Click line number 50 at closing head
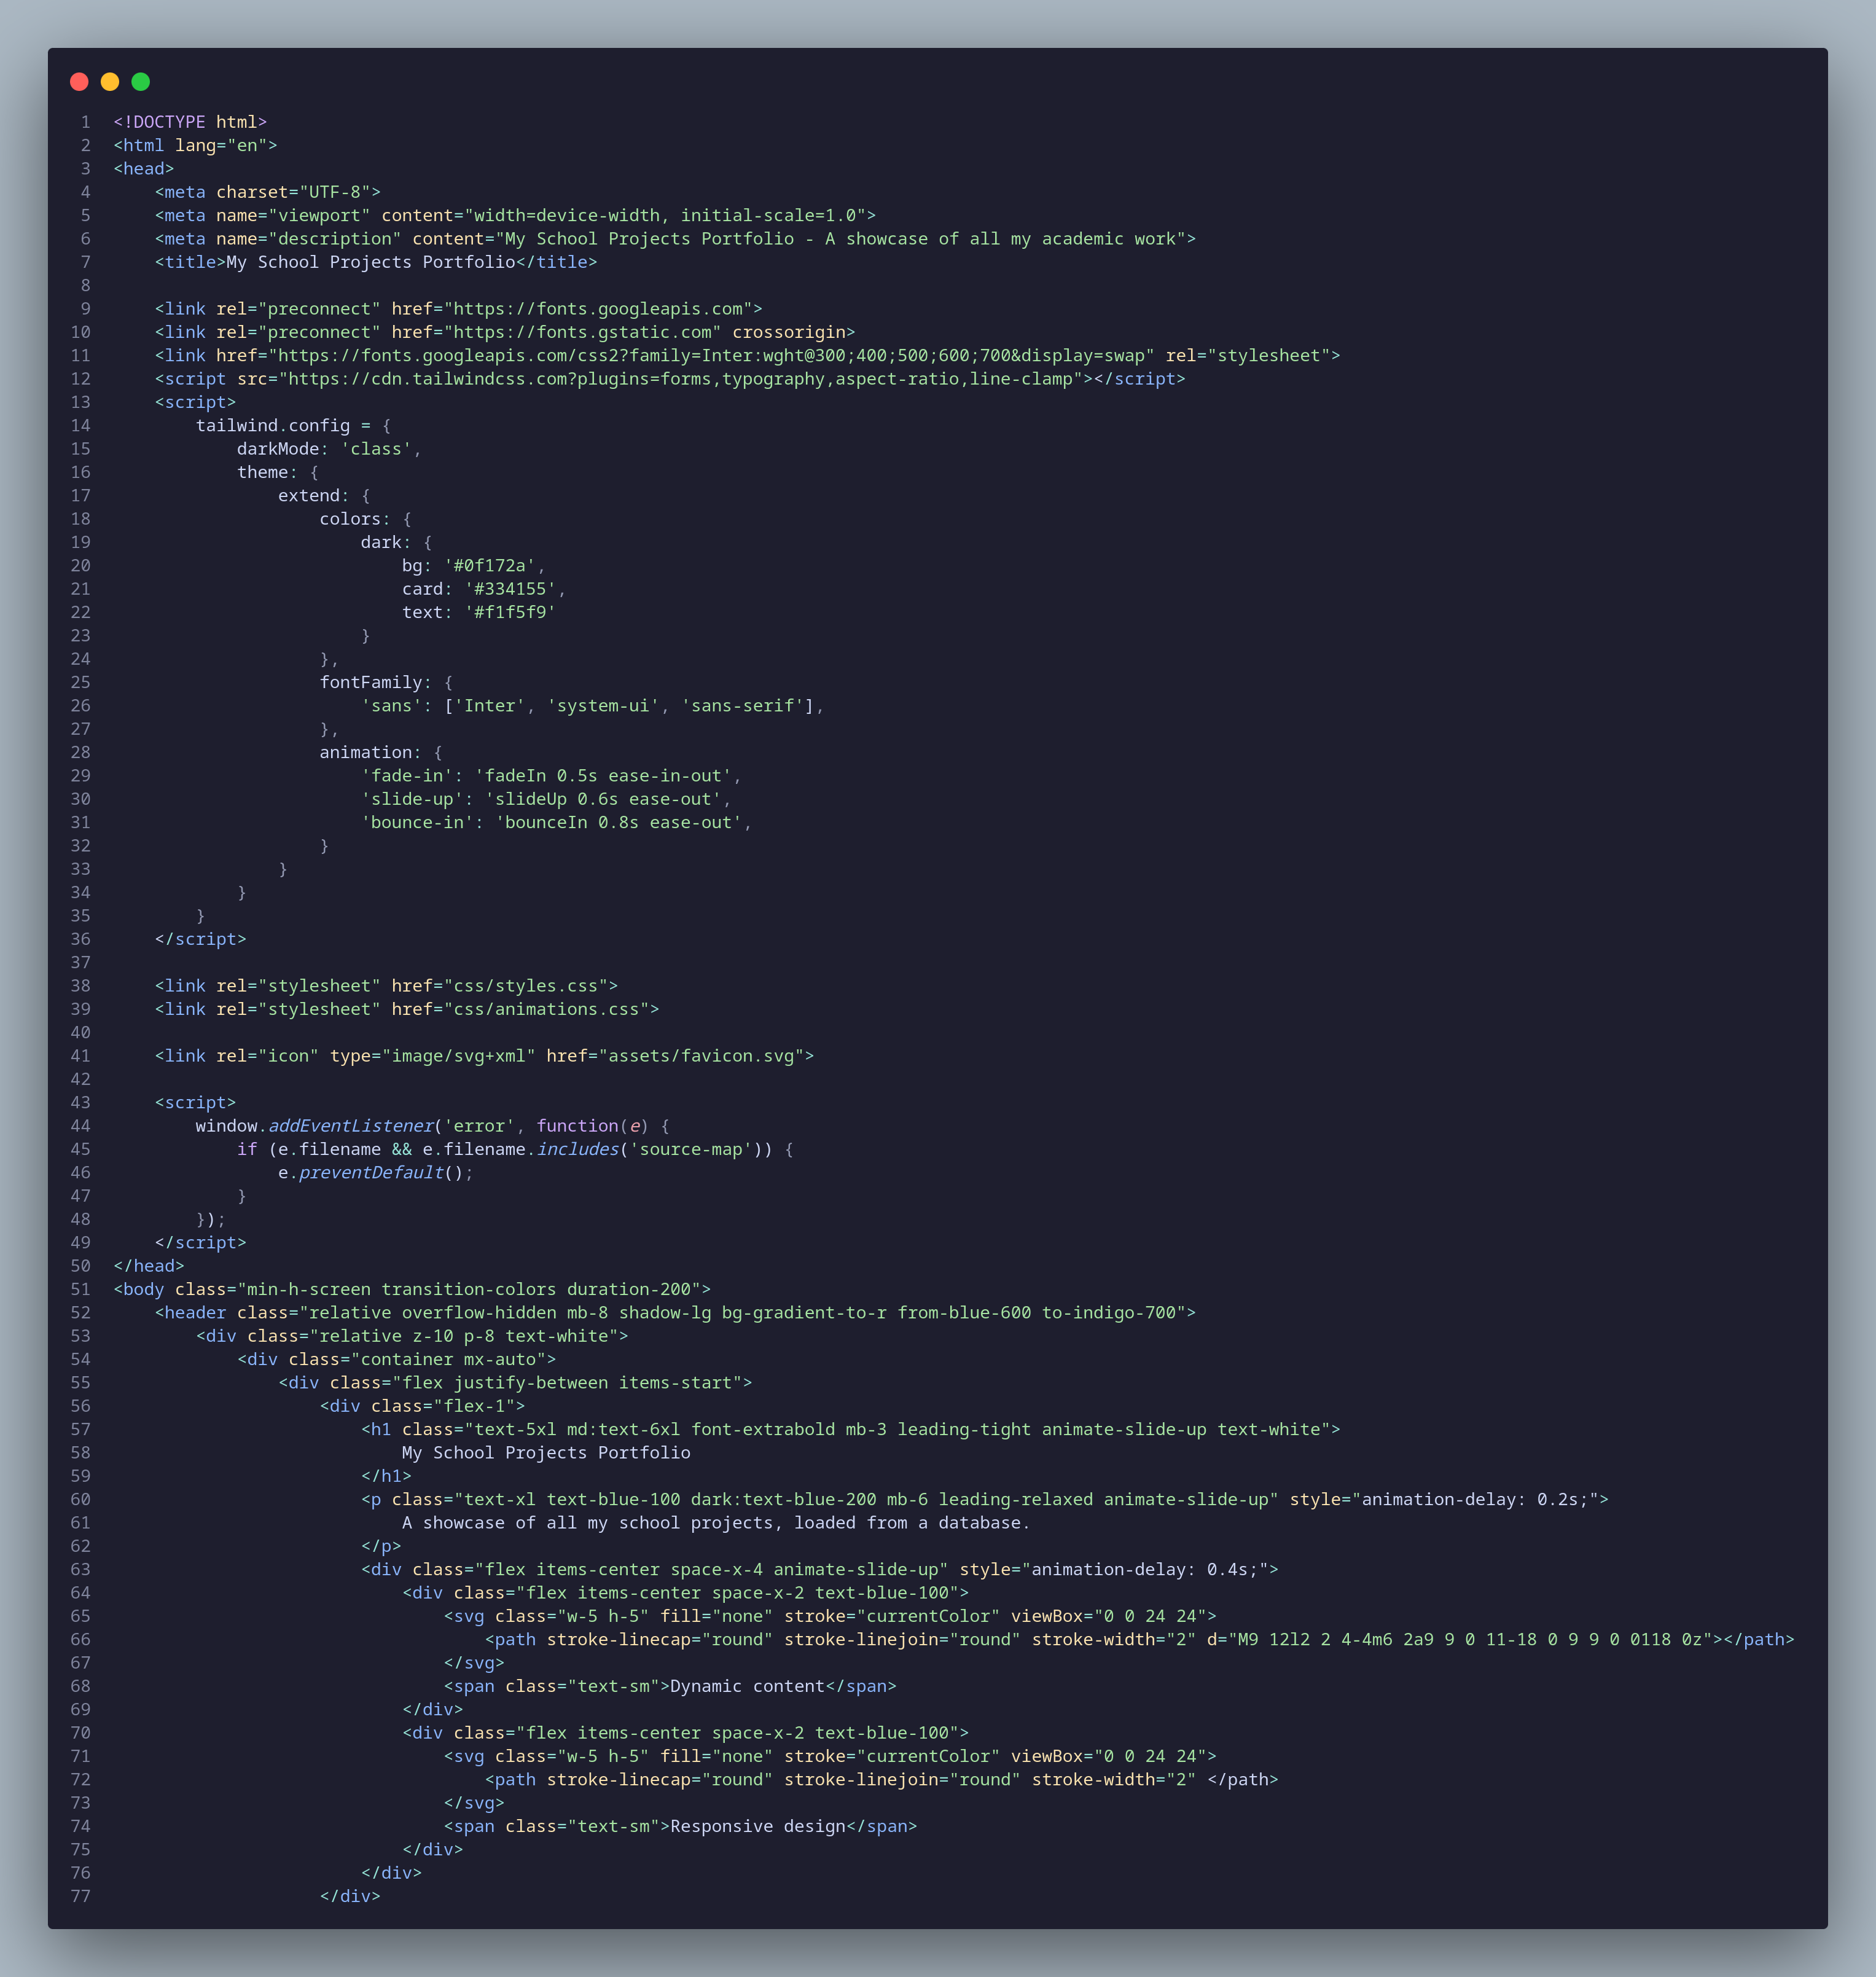1876x1977 pixels. 81,1266
